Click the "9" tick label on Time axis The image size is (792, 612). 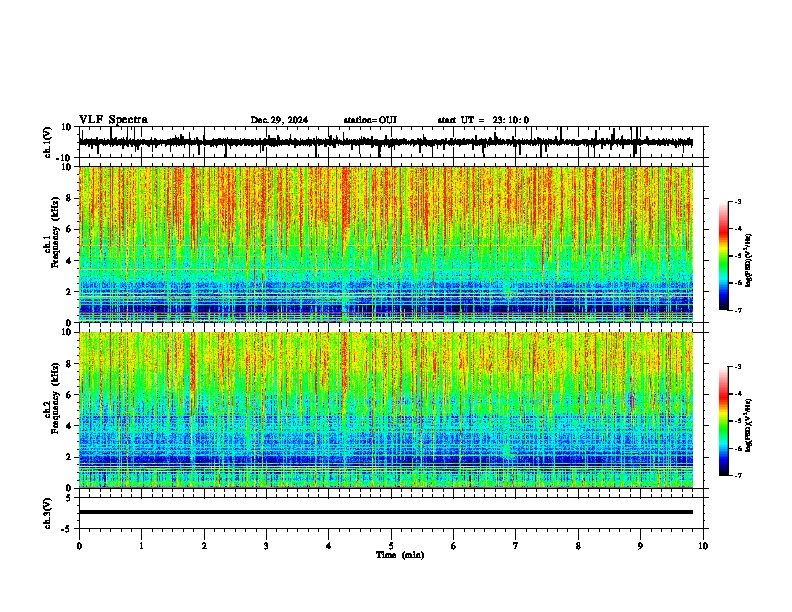click(x=640, y=546)
